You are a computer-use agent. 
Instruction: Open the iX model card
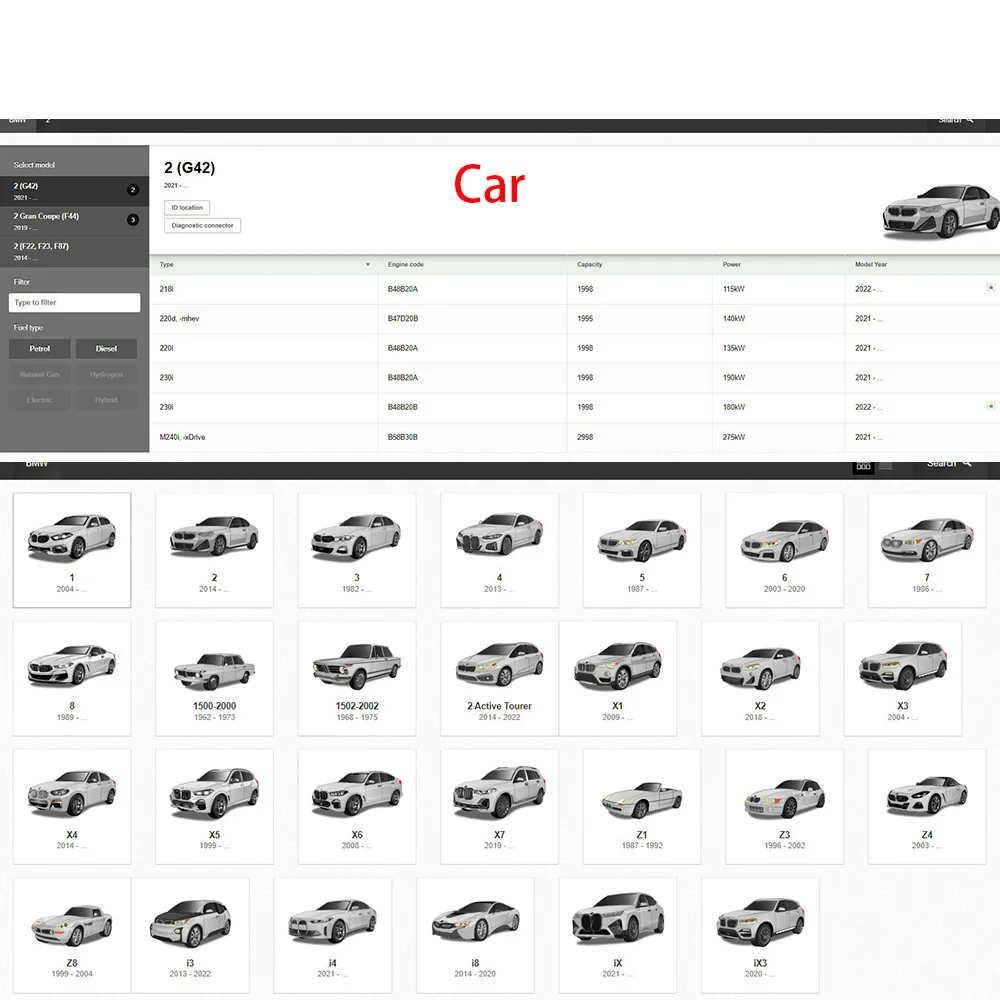(x=618, y=935)
